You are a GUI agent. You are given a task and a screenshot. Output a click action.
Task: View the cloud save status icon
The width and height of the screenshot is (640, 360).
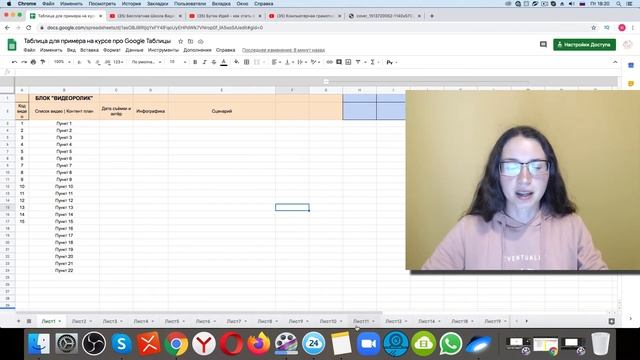click(200, 41)
